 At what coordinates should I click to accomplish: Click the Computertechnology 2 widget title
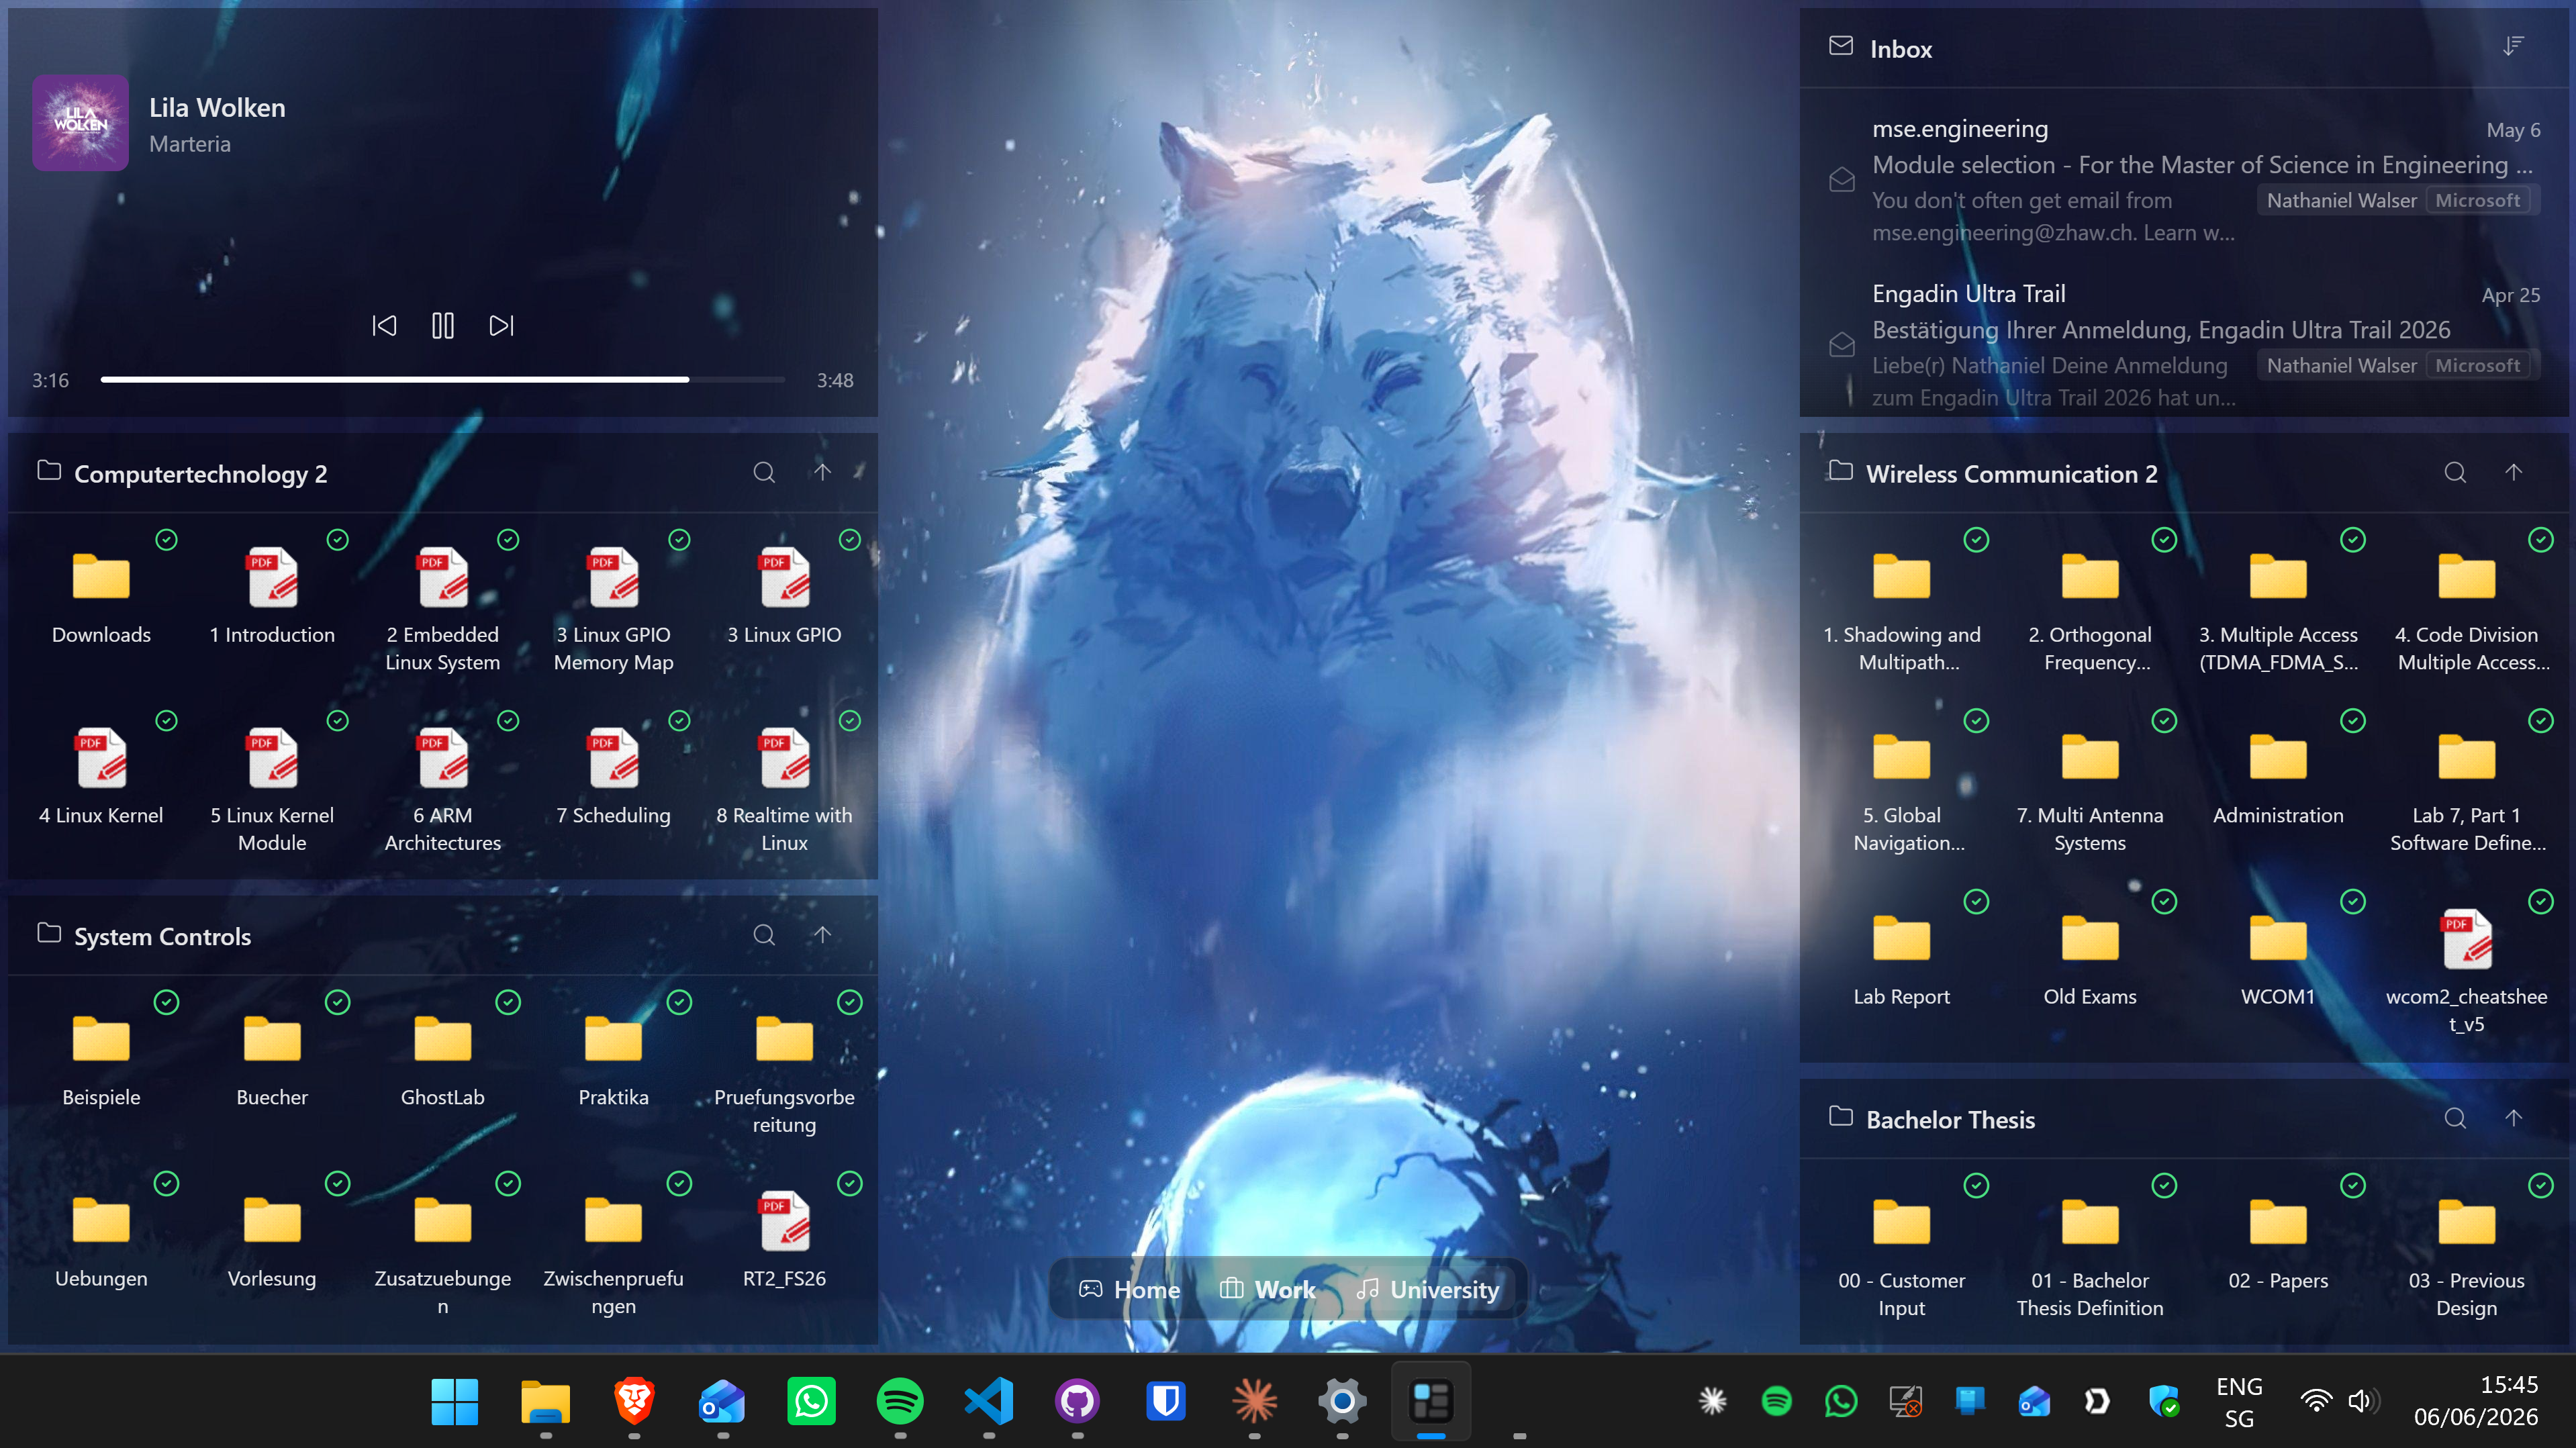pos(200,473)
